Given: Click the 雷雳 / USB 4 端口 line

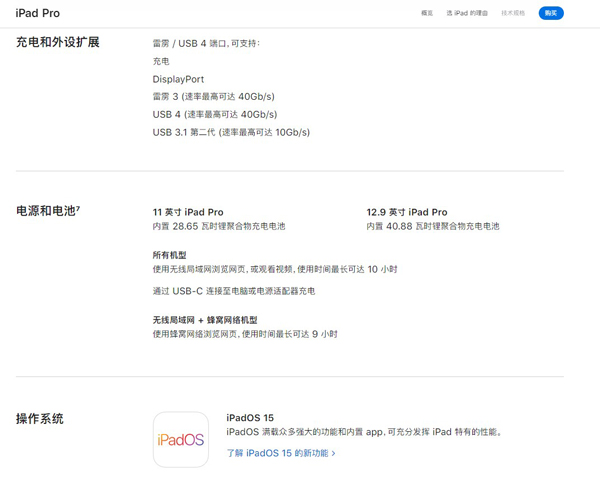Looking at the screenshot, I should click(x=206, y=43).
